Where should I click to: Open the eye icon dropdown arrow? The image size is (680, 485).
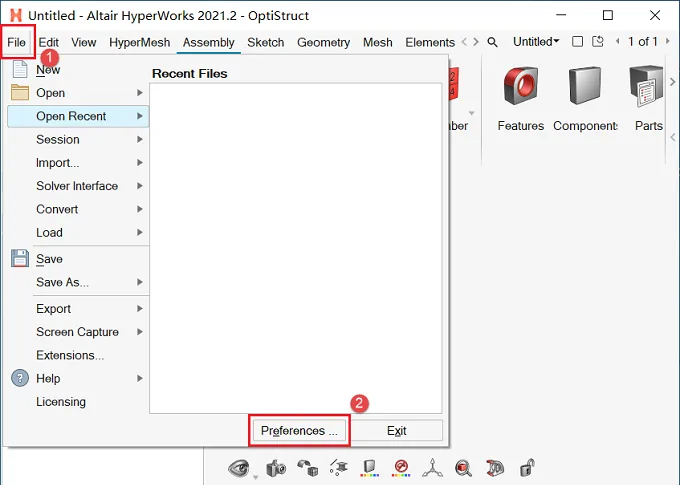pos(255,477)
